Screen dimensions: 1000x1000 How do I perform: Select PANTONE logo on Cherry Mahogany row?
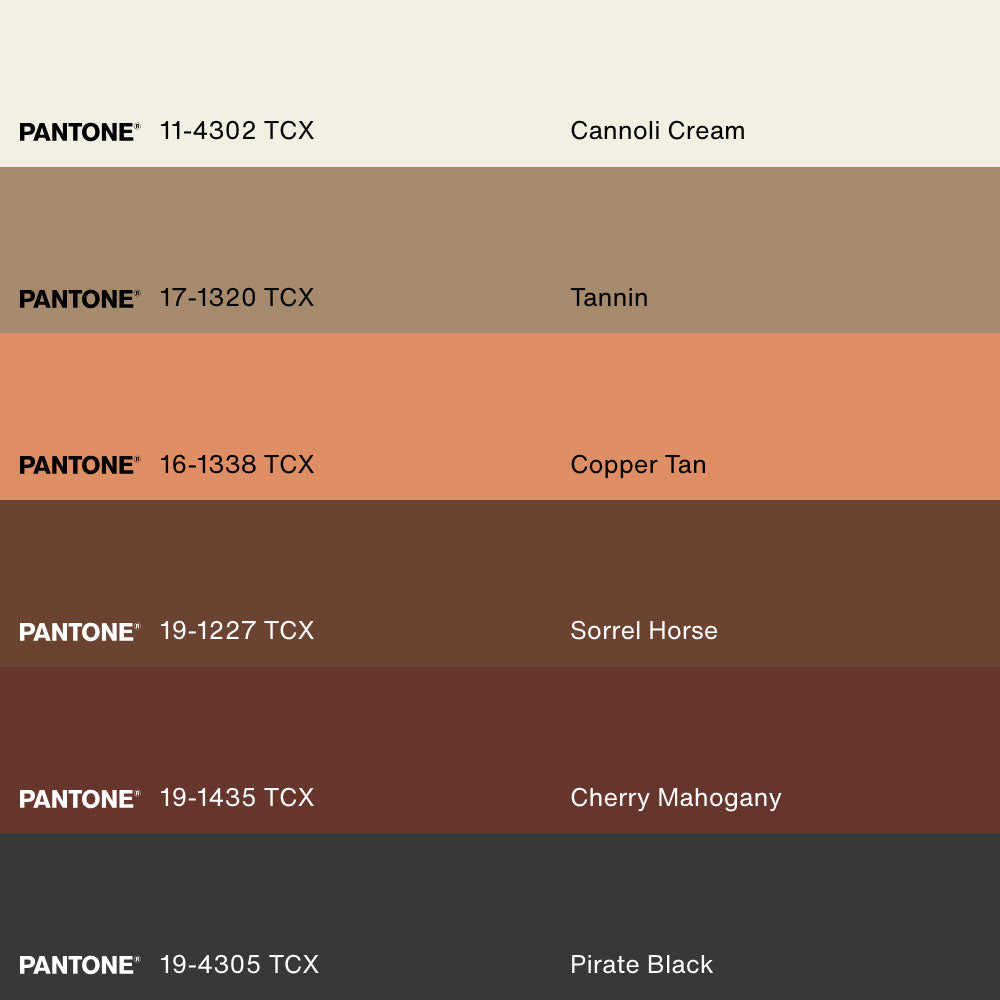[78, 799]
